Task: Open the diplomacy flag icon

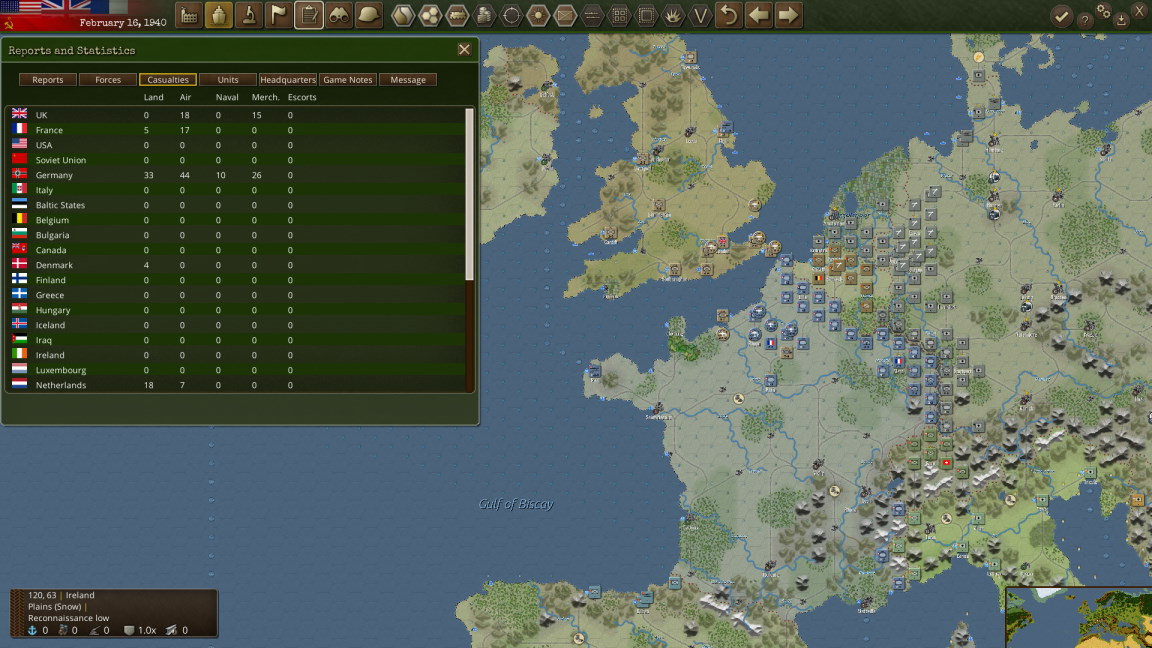Action: pyautogui.click(x=279, y=15)
